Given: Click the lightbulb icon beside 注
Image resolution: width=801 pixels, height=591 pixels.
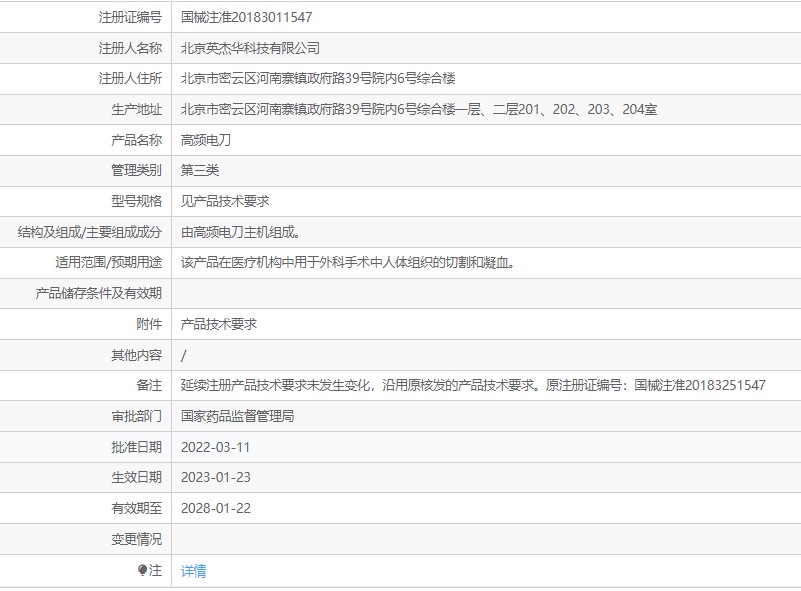Looking at the screenshot, I should pyautogui.click(x=143, y=570).
